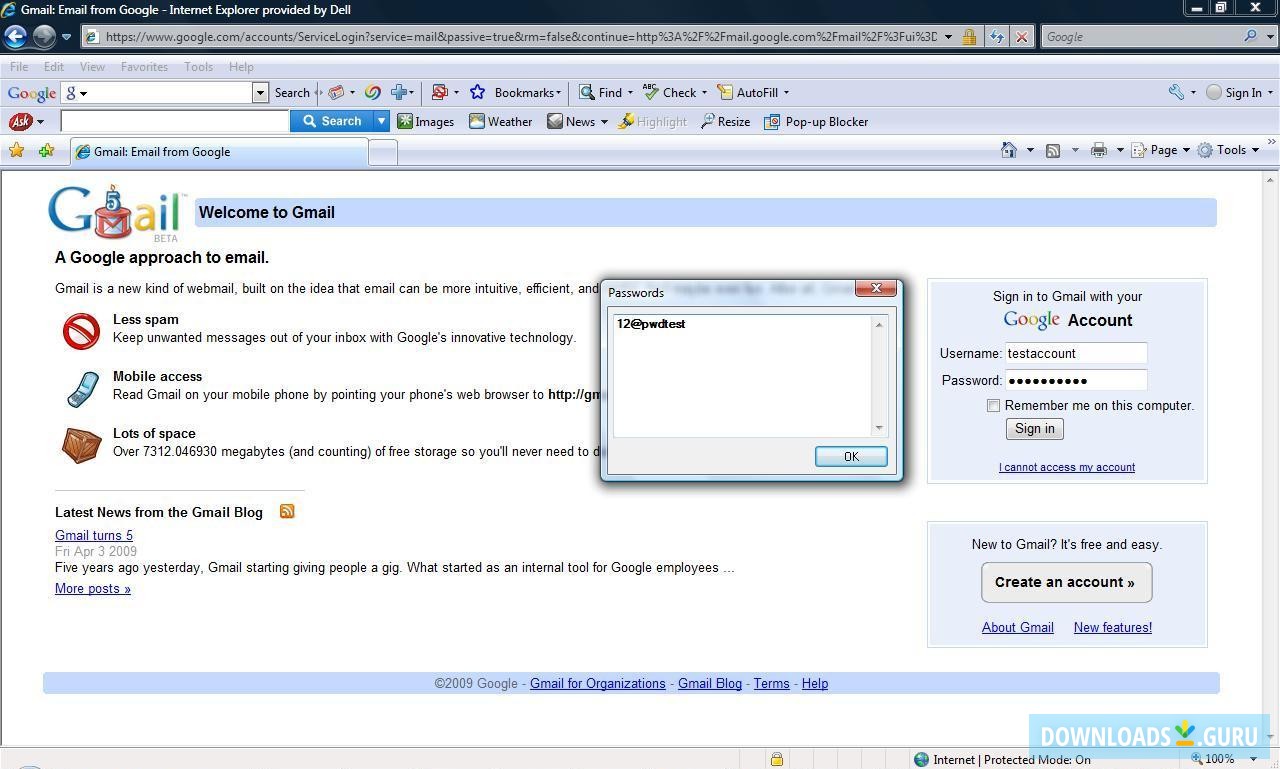
Task: Click the Password input field
Action: click(x=1076, y=380)
